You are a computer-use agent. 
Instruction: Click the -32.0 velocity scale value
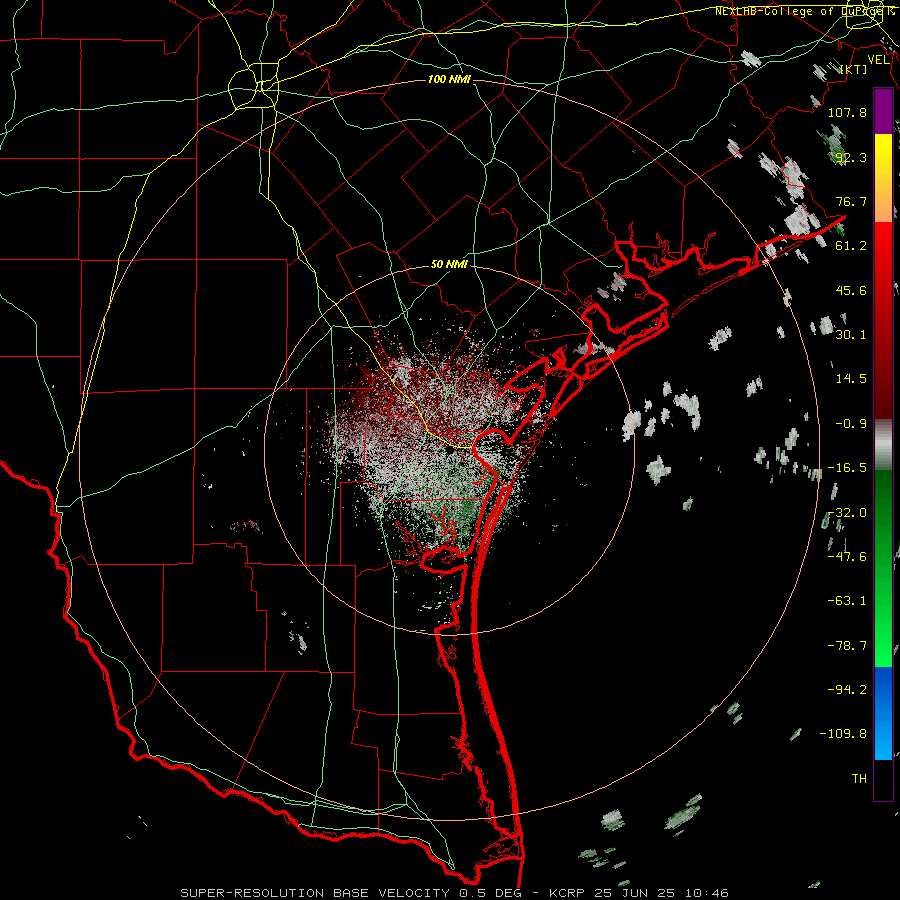pyautogui.click(x=847, y=513)
